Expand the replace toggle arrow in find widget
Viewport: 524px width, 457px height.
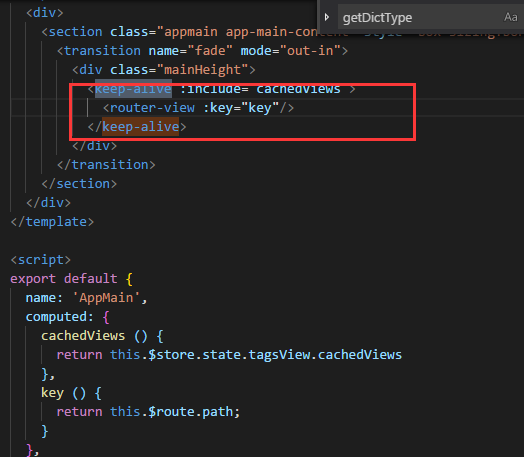click(327, 17)
